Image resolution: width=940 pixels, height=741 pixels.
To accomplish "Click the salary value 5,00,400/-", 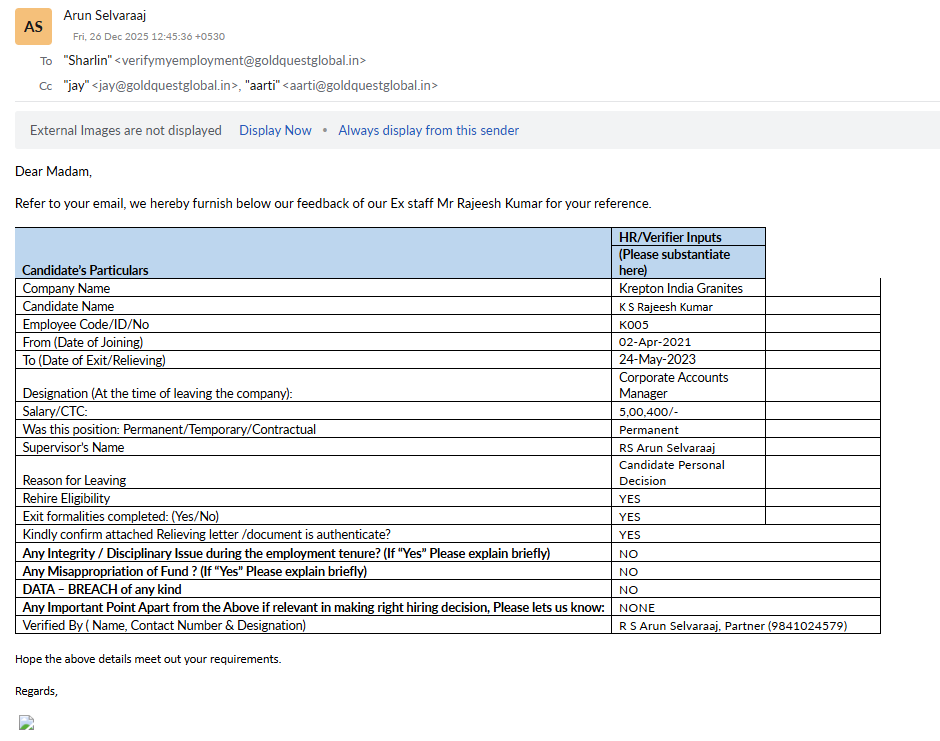I will (650, 412).
